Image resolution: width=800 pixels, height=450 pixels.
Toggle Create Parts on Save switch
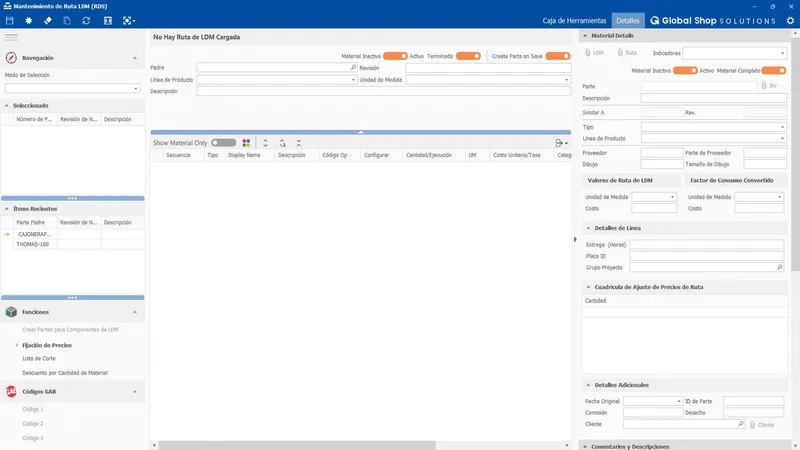click(558, 56)
